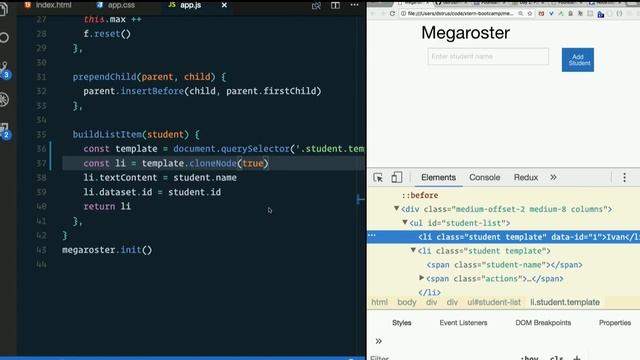Open the DevTools Elements tab
640x360 pixels.
438,178
